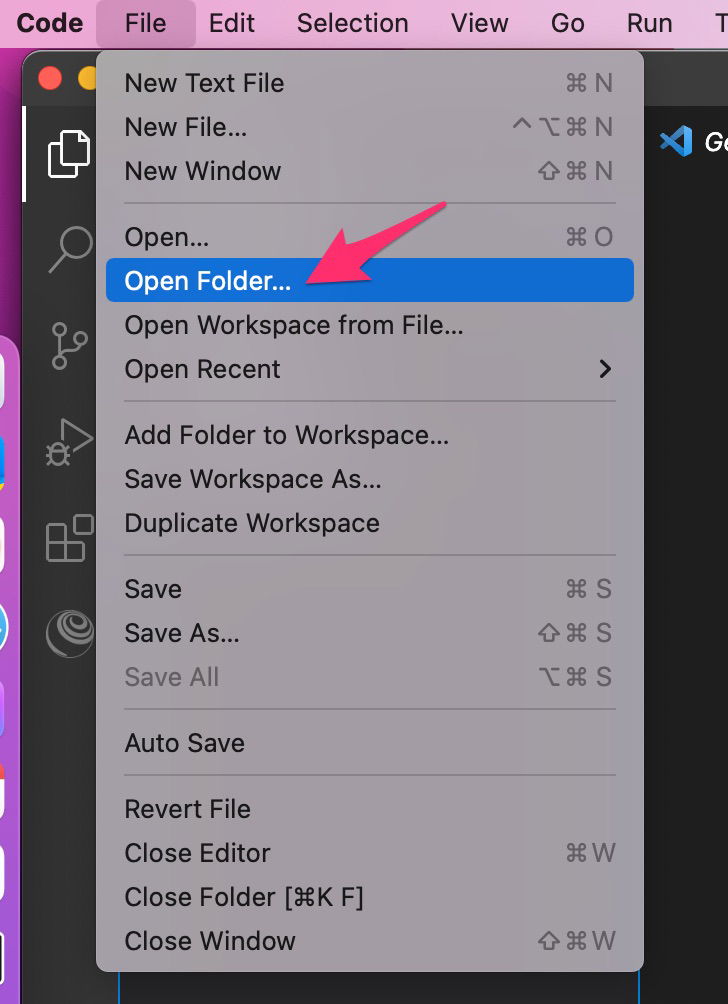Open the Selection menu
Screen dimensions: 728x1004
click(x=353, y=23)
